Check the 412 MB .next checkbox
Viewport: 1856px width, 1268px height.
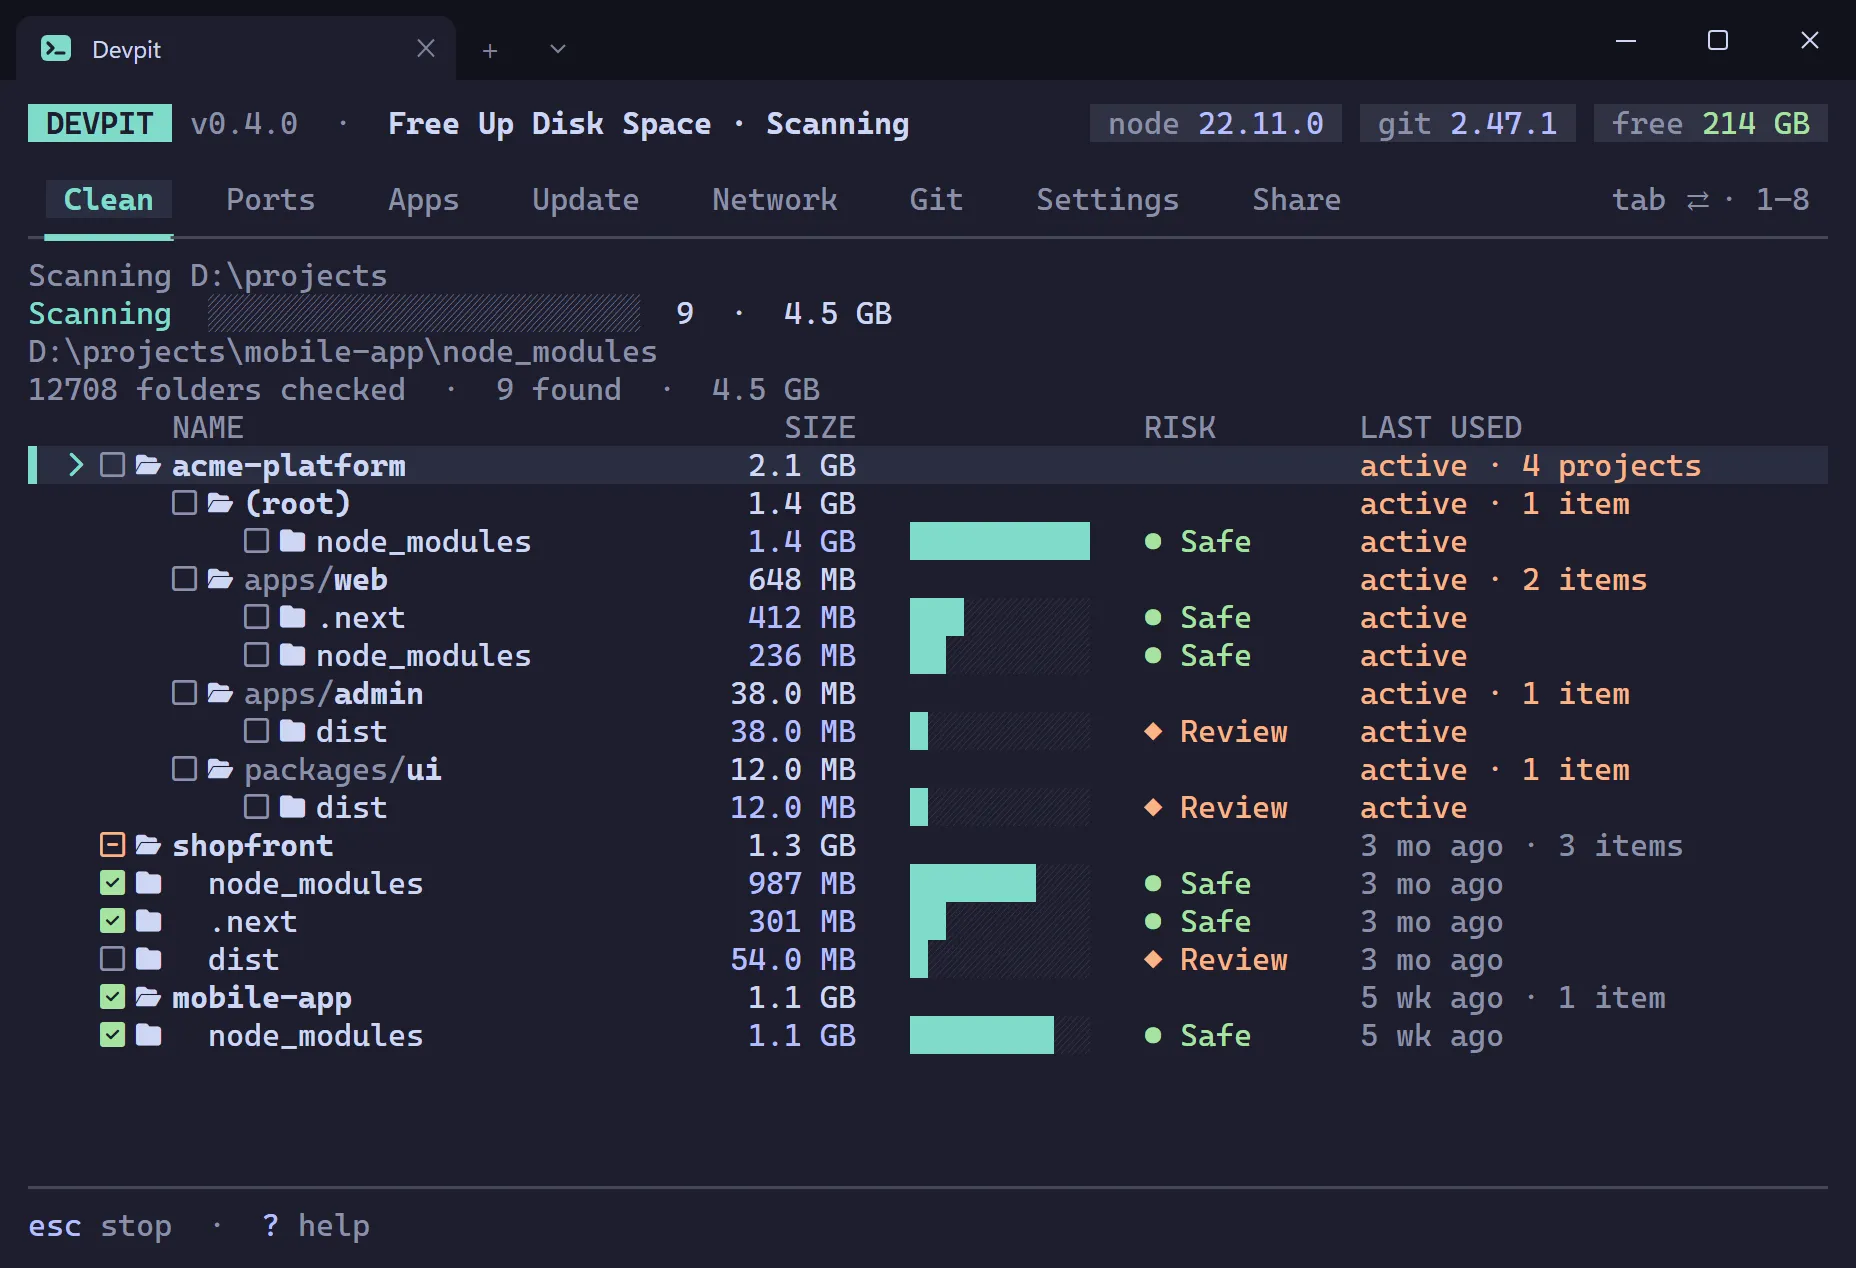(x=256, y=617)
